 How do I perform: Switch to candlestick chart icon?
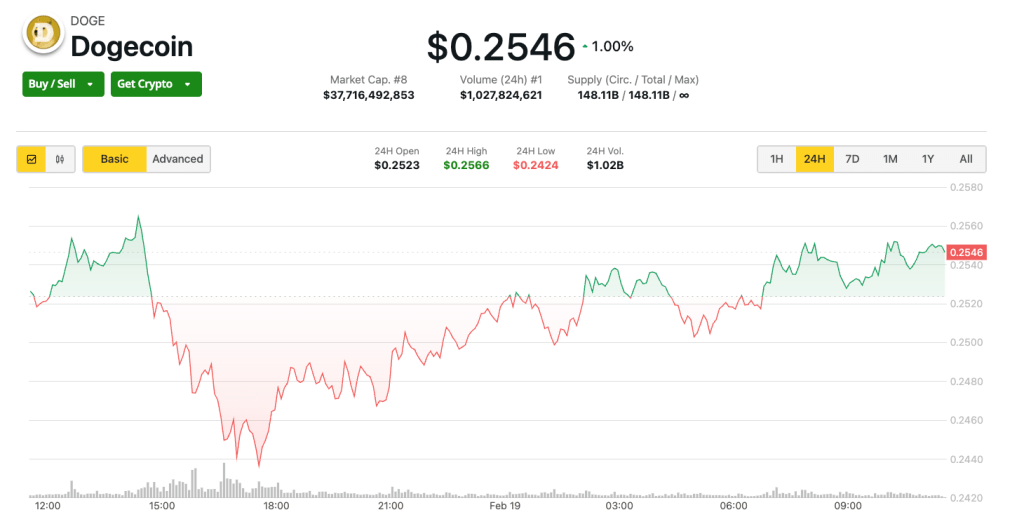pos(60,159)
